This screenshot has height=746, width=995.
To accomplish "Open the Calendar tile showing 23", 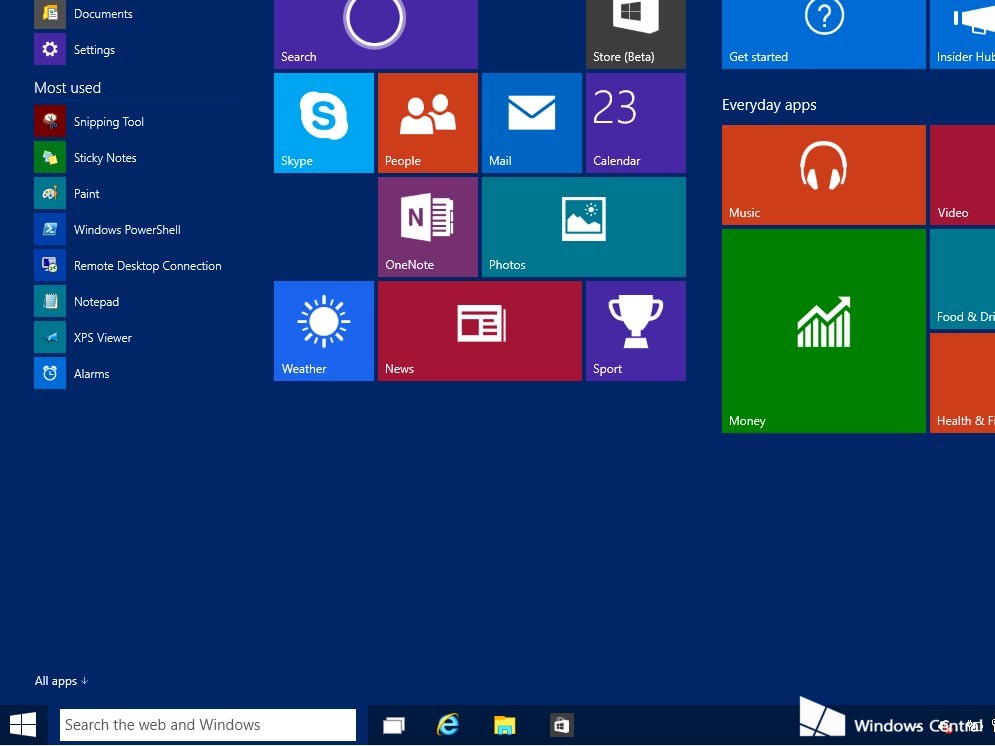I will coord(636,123).
